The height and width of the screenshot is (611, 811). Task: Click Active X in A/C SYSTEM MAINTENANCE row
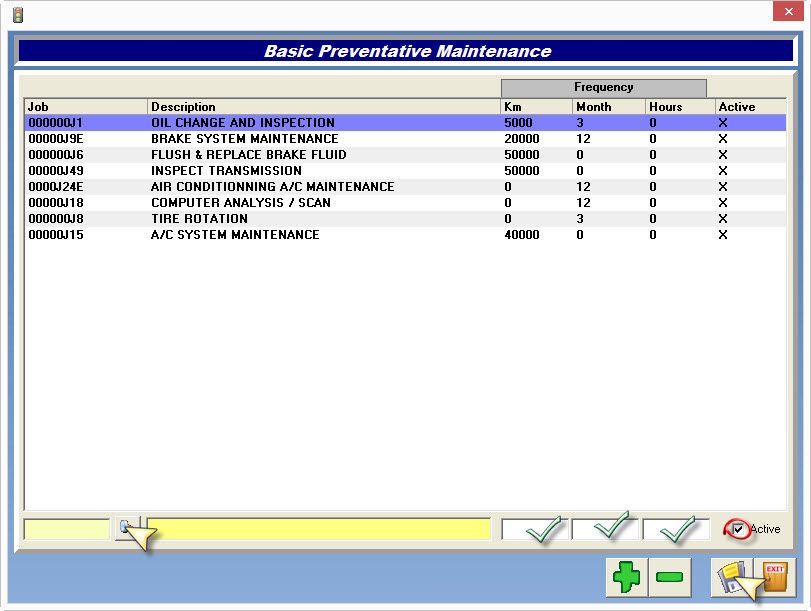pyautogui.click(x=723, y=235)
